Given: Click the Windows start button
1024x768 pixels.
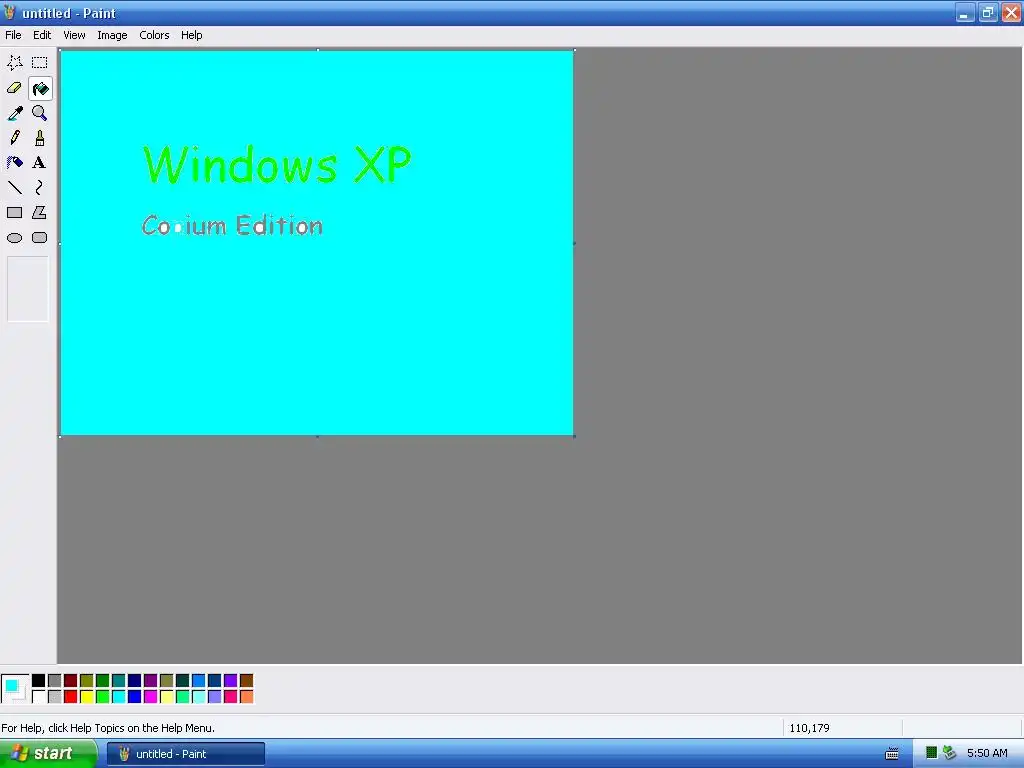Looking at the screenshot, I should 48,754.
